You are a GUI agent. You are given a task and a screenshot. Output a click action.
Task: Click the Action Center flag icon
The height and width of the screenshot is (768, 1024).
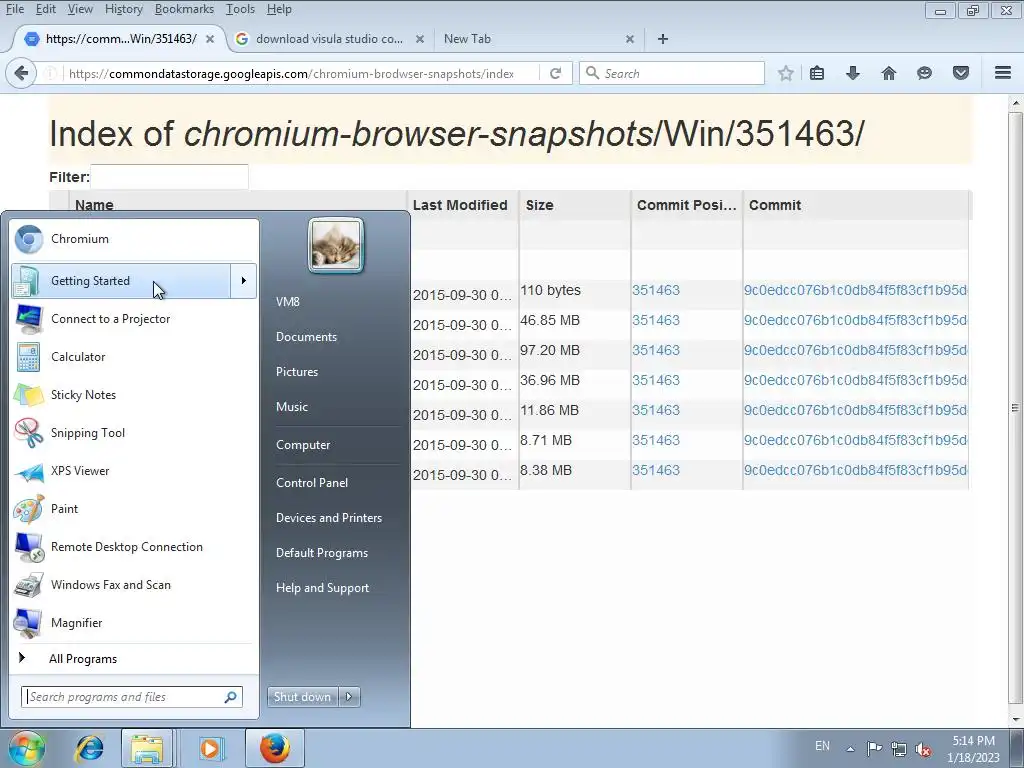click(874, 748)
